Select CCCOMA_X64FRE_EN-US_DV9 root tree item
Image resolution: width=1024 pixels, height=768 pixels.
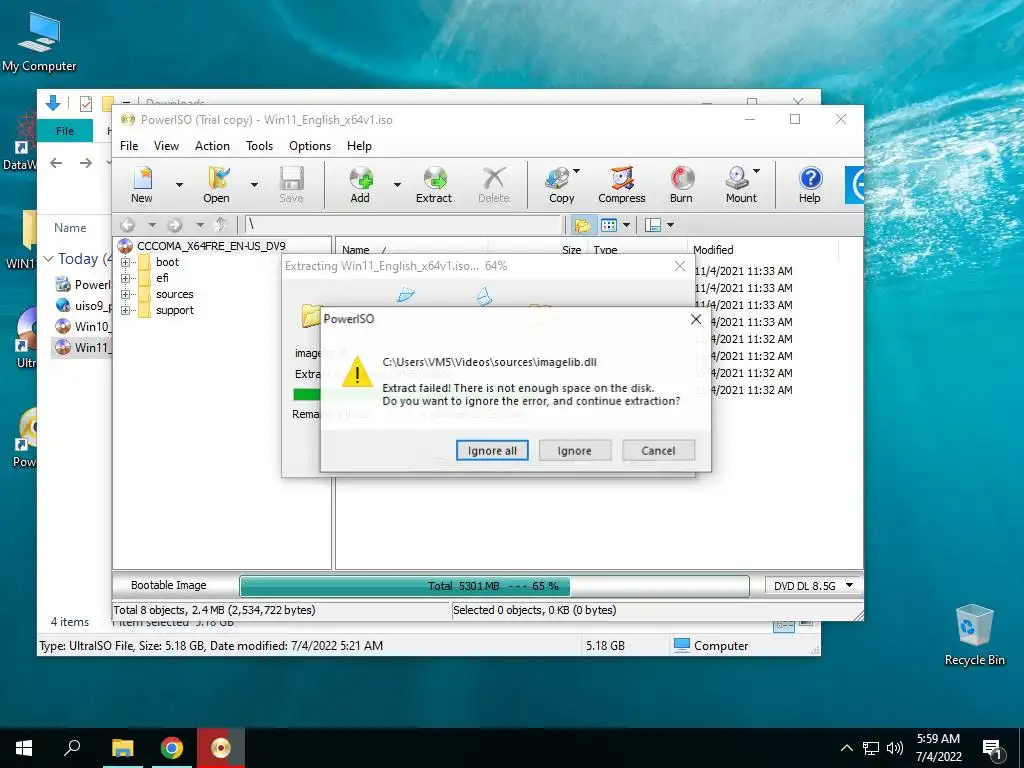(211, 246)
